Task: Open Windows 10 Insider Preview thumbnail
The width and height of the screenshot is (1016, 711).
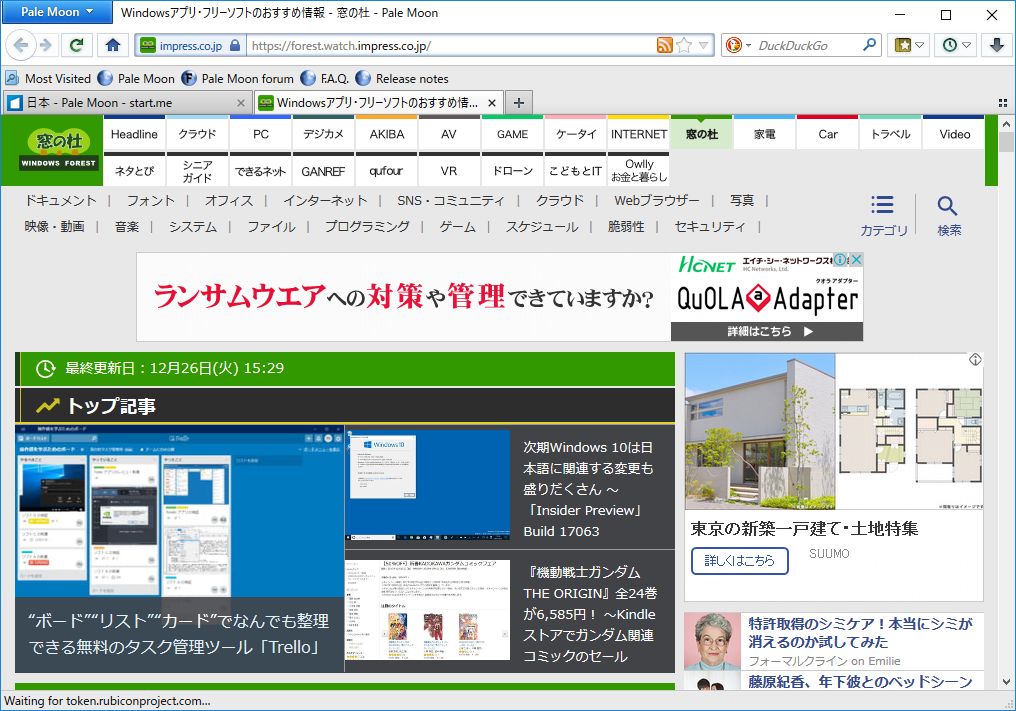Action: pyautogui.click(x=428, y=485)
